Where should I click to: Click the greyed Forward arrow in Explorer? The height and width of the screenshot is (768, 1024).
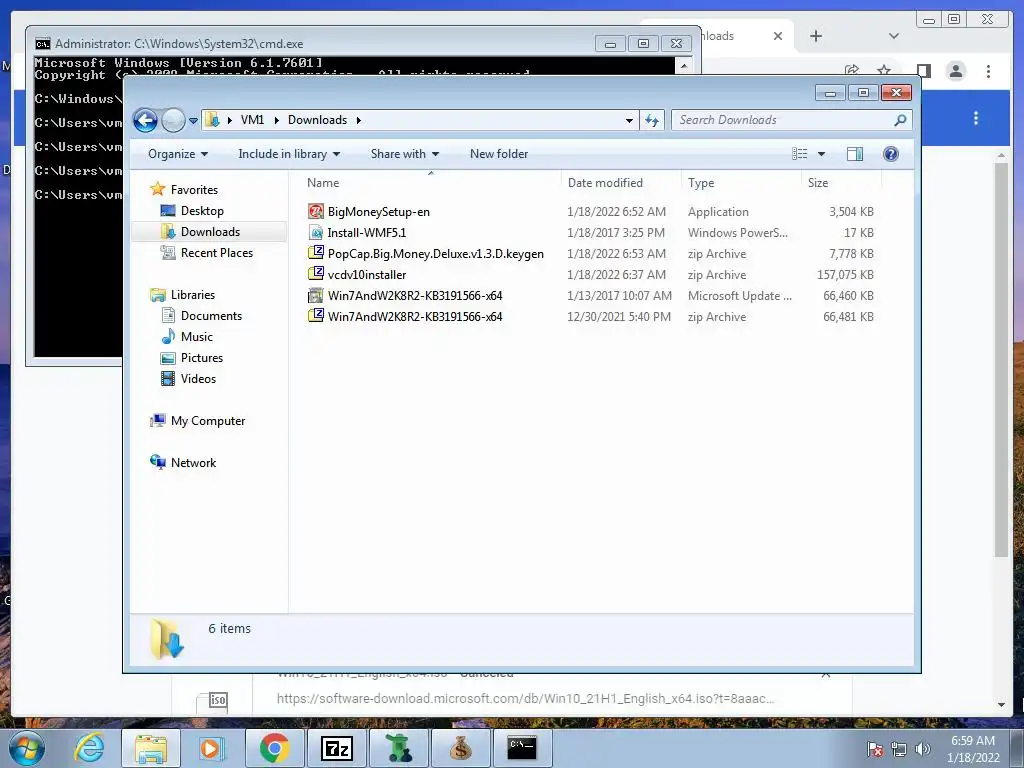[x=173, y=120]
